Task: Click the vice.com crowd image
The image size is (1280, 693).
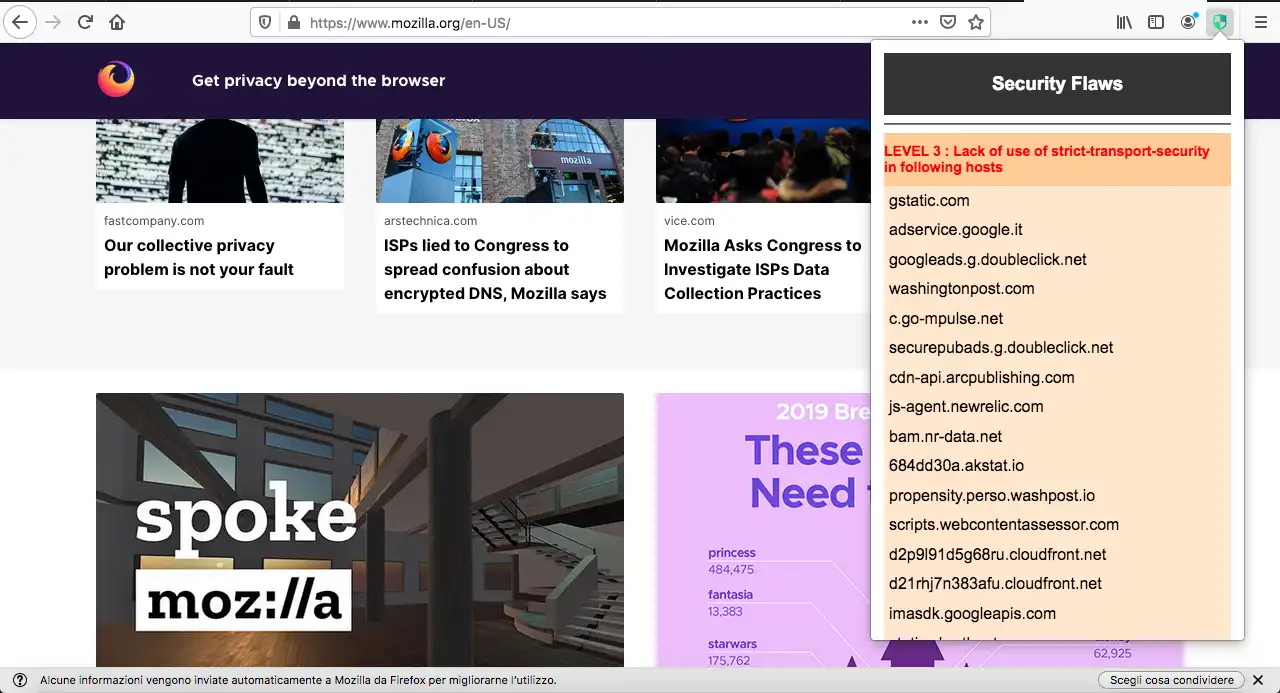Action: [763, 161]
